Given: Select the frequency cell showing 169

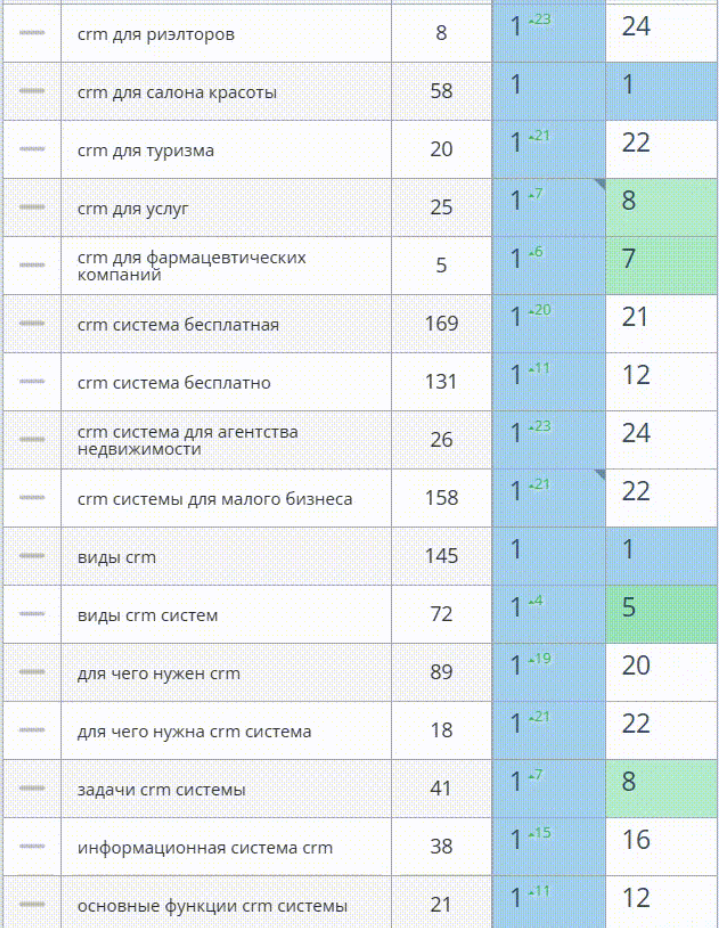Looking at the screenshot, I should tap(441, 323).
